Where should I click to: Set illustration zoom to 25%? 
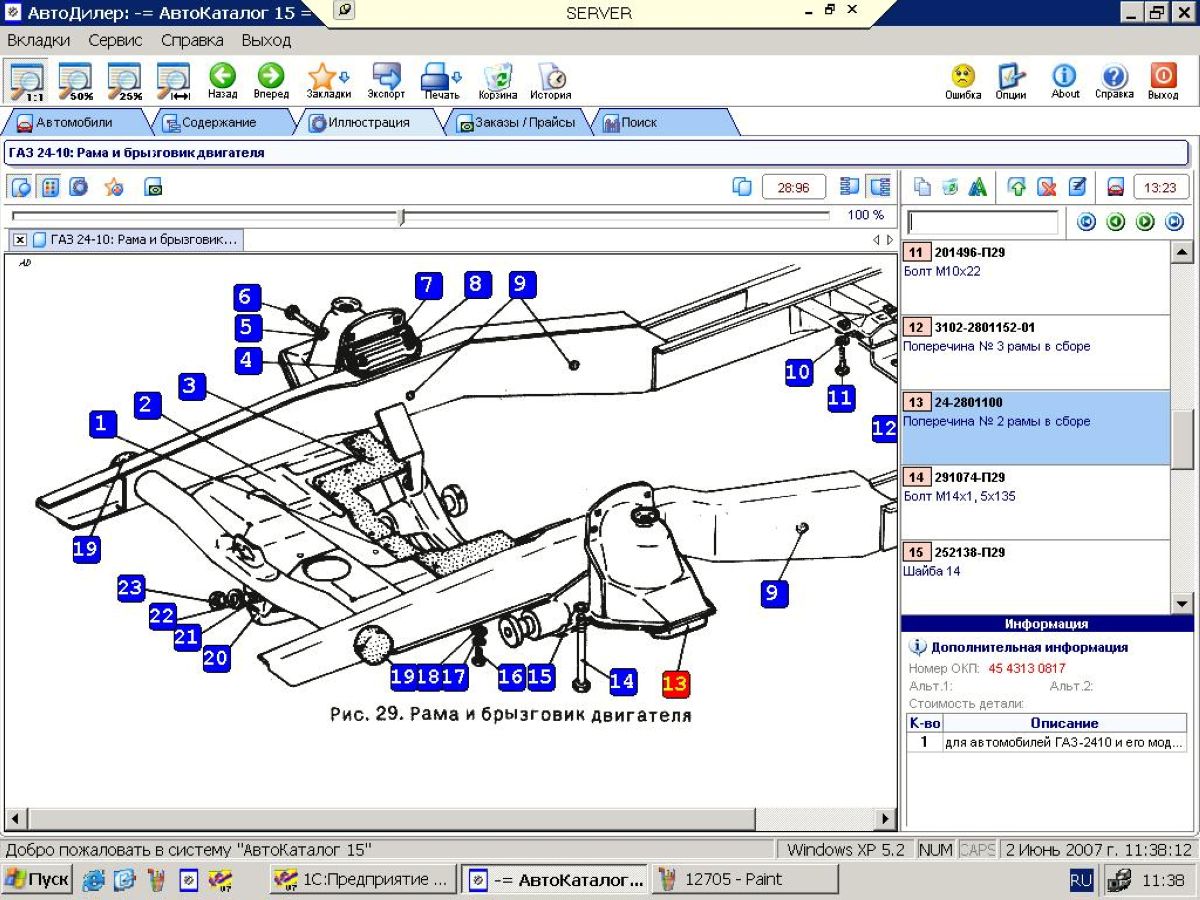point(124,82)
